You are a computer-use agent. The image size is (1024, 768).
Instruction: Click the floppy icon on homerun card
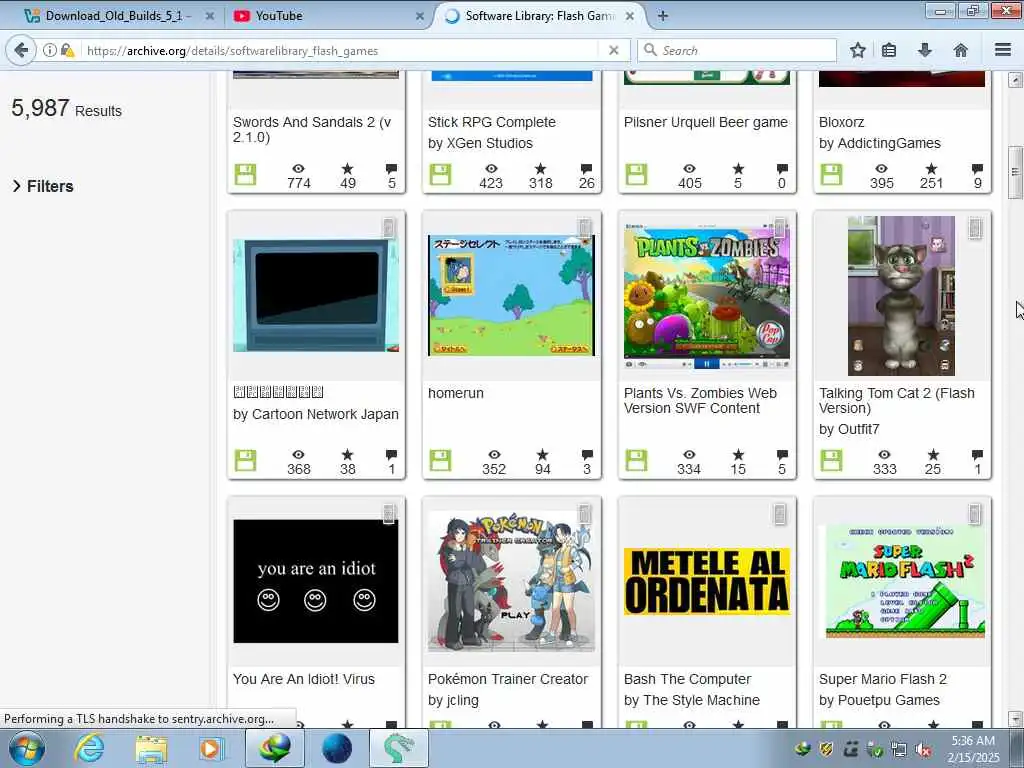pos(440,460)
